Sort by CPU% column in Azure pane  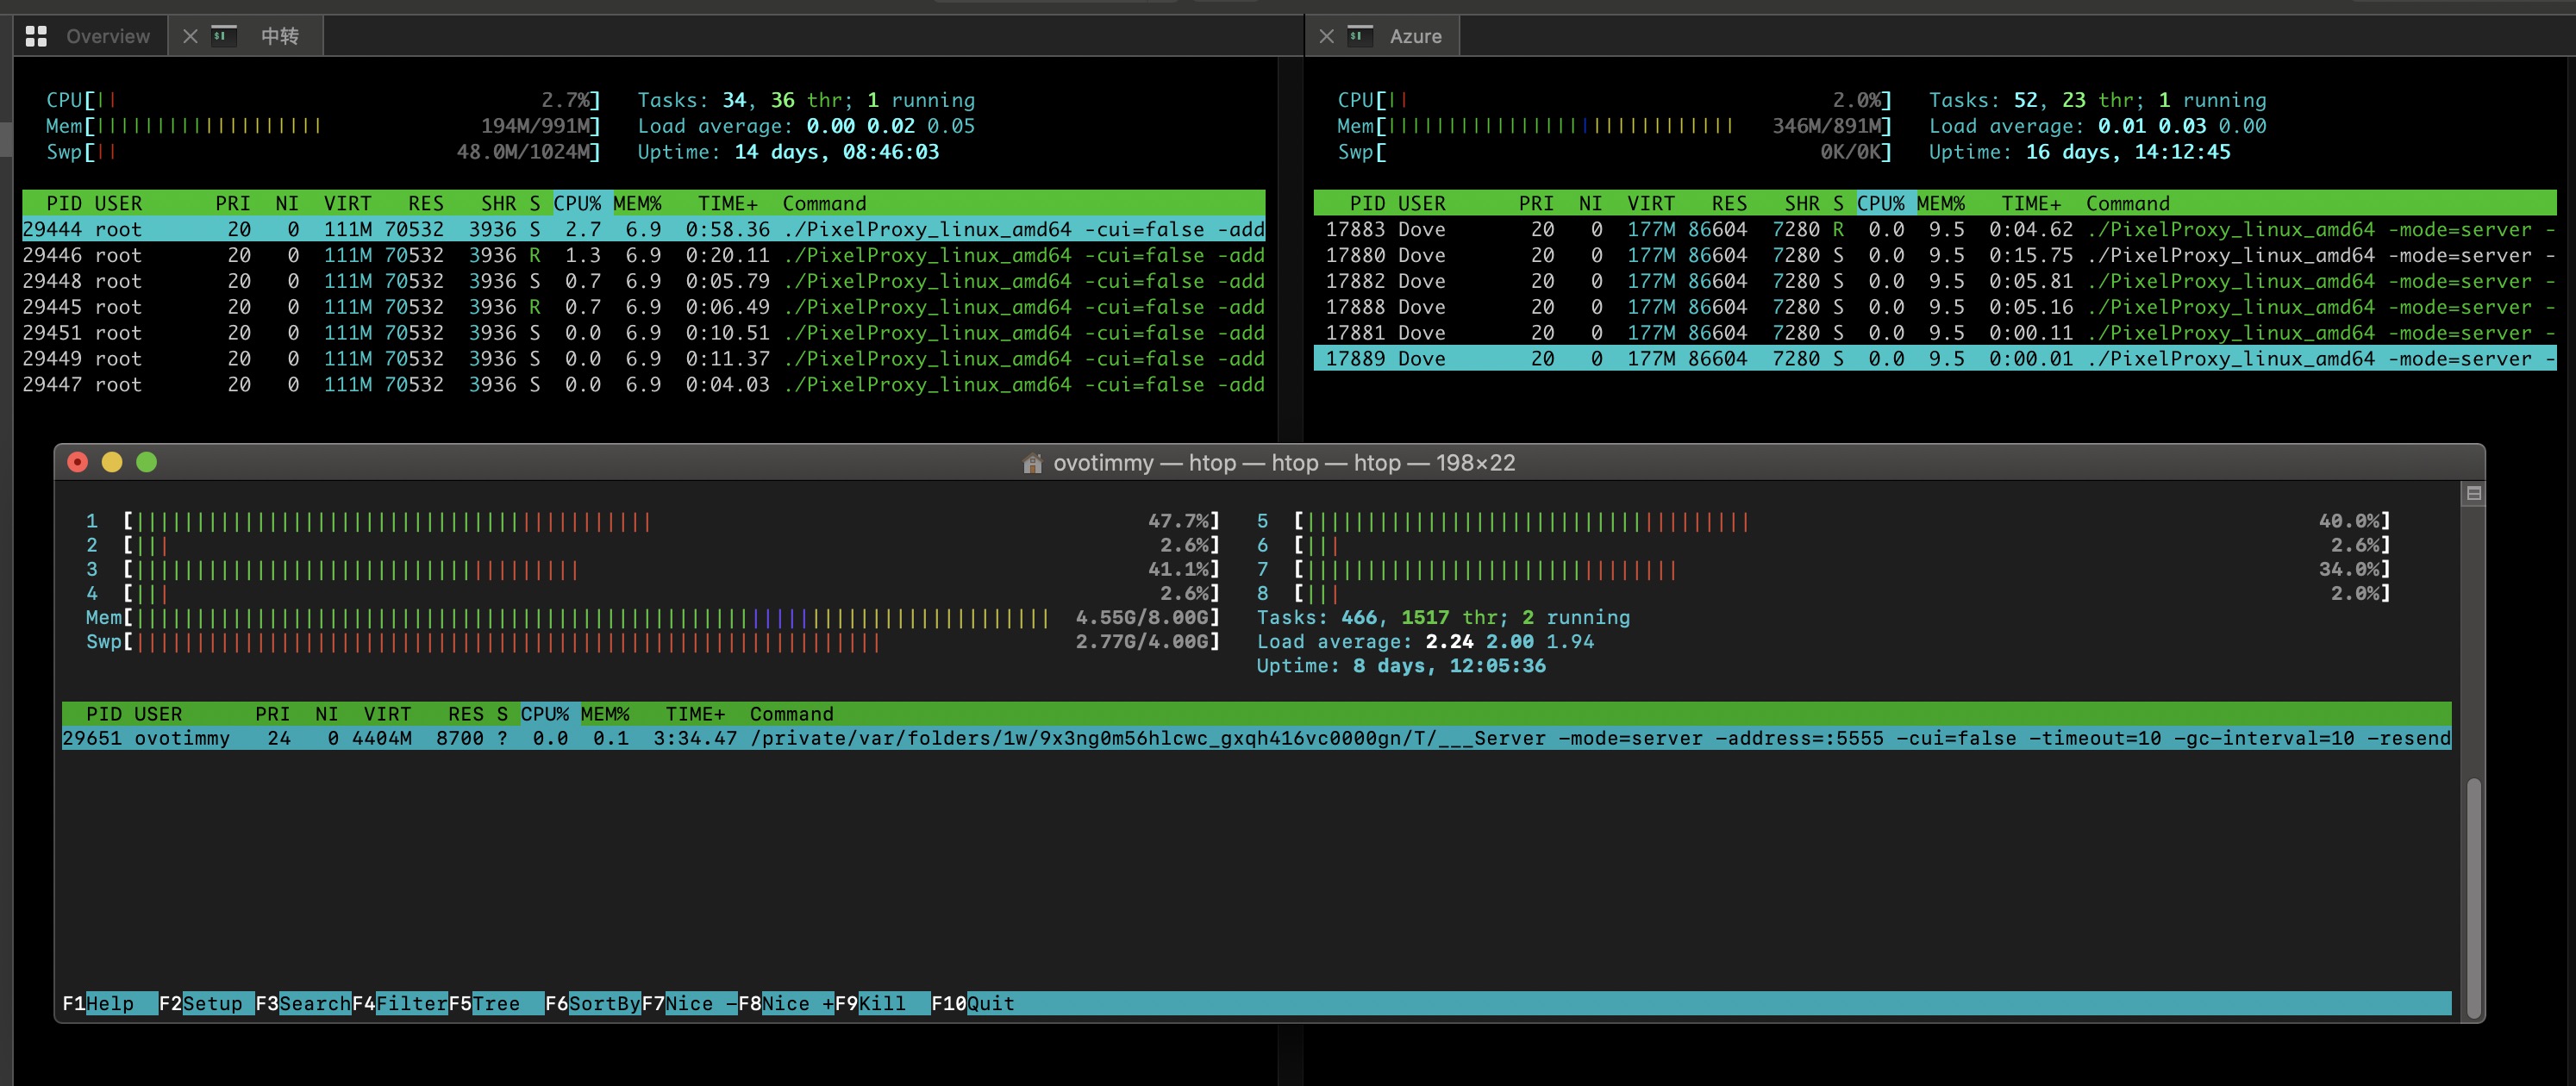[x=1879, y=203]
